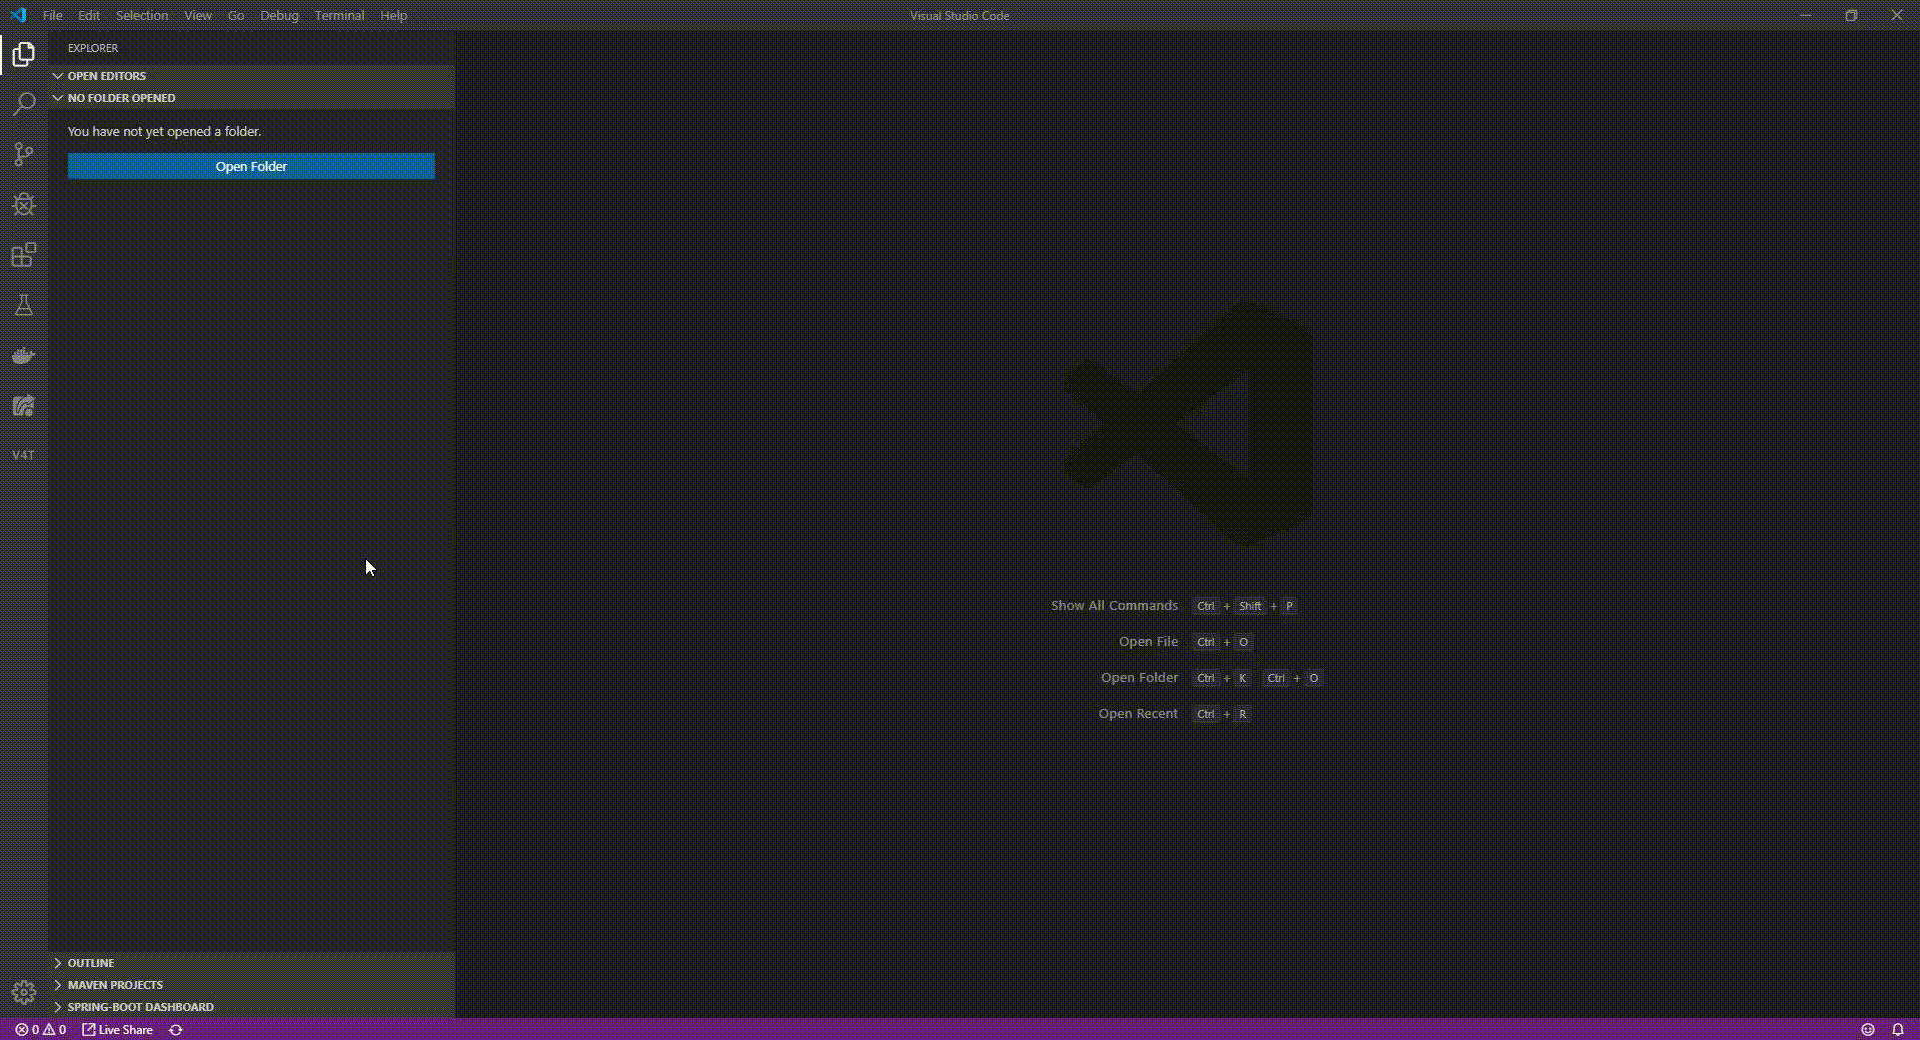Open the Source Control view icon

tap(24, 154)
